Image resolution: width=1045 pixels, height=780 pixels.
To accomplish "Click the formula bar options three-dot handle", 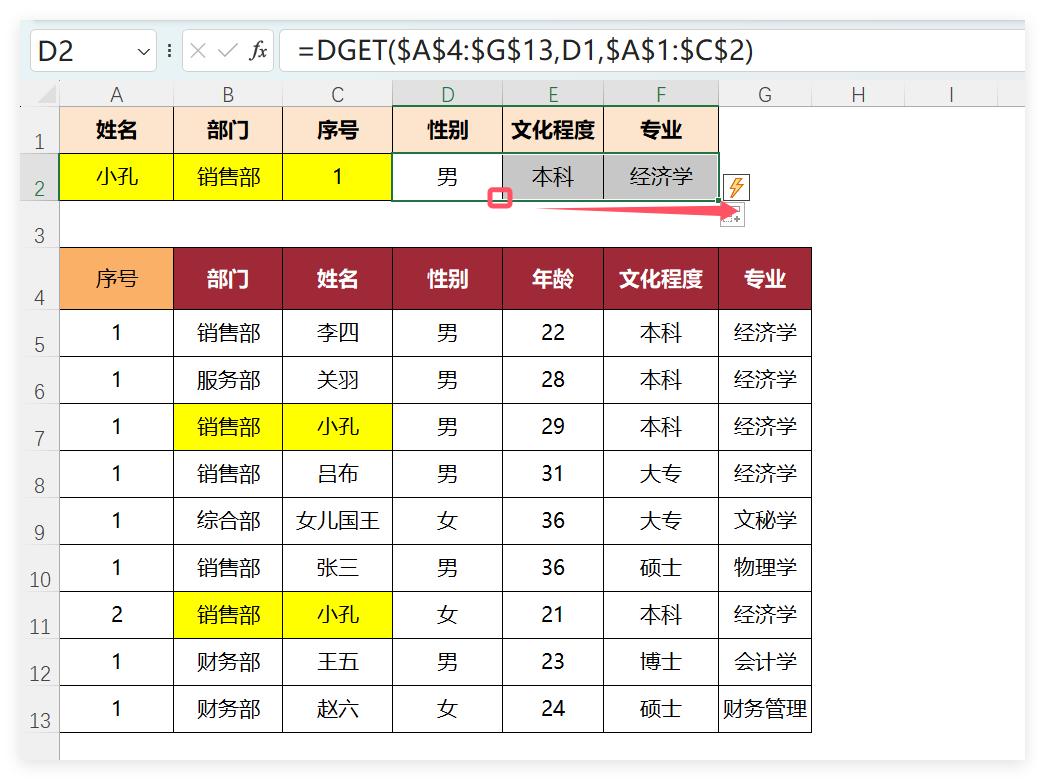I will (169, 51).
